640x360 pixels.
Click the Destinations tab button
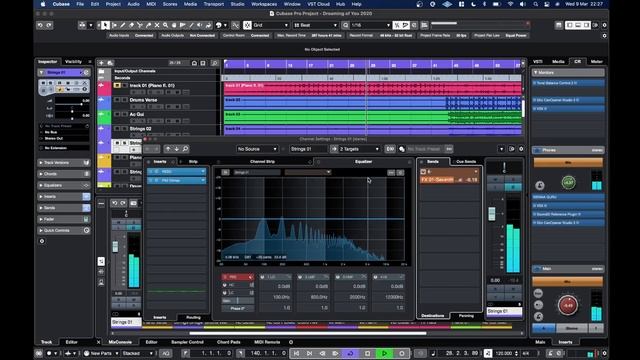[433, 316]
